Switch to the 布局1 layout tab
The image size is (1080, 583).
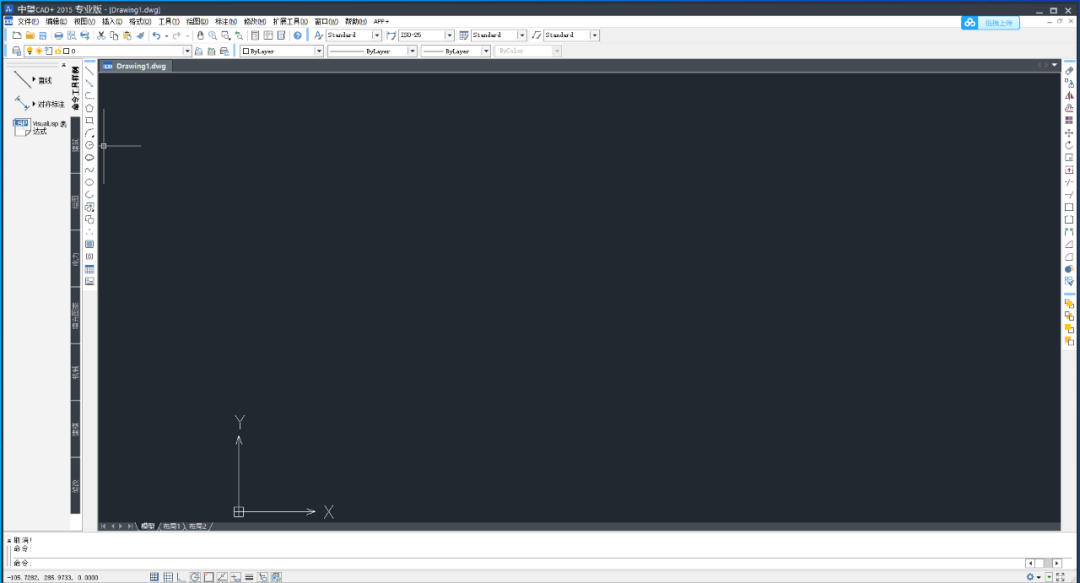point(171,526)
